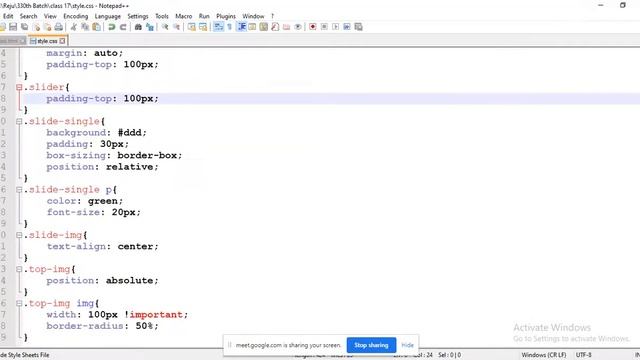Open the Language menu
This screenshot has width=640, height=360.
point(108,16)
